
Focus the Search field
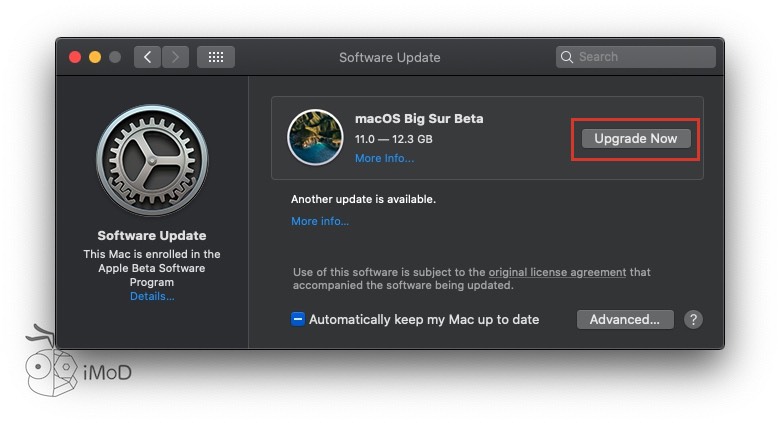[x=640, y=57]
